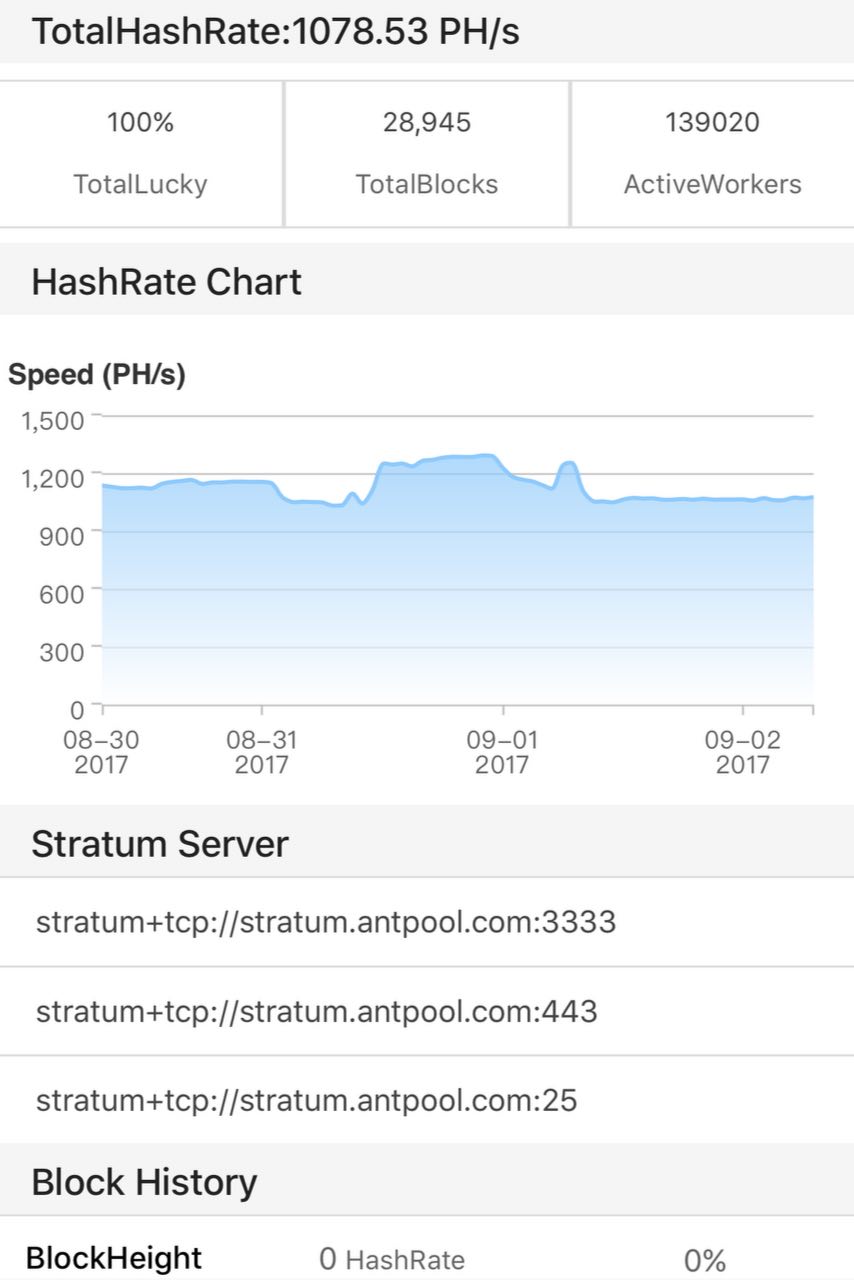This screenshot has width=854, height=1280.
Task: Pick the 09-01 2017 date on chart axis
Action: (x=502, y=752)
